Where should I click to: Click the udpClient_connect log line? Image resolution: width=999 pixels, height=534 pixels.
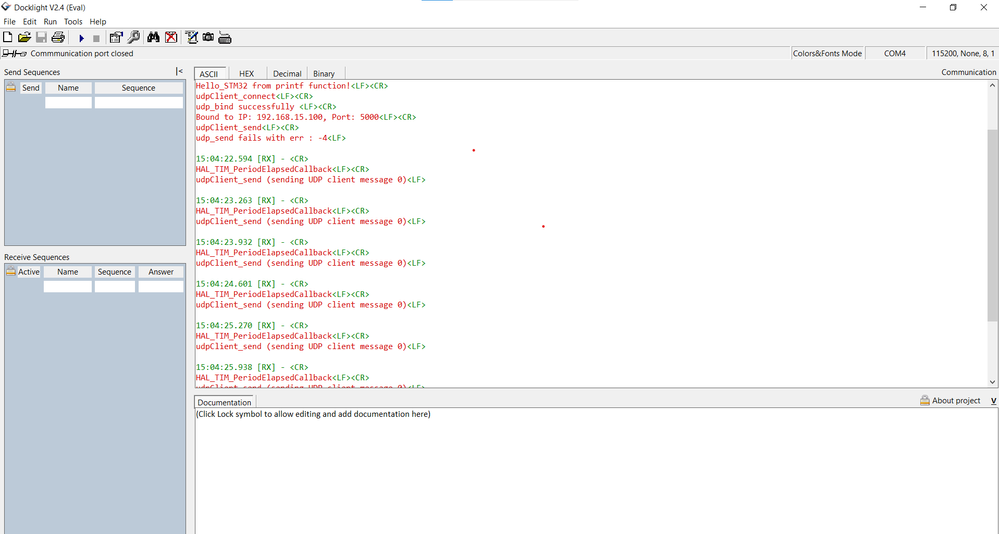click(x=254, y=96)
